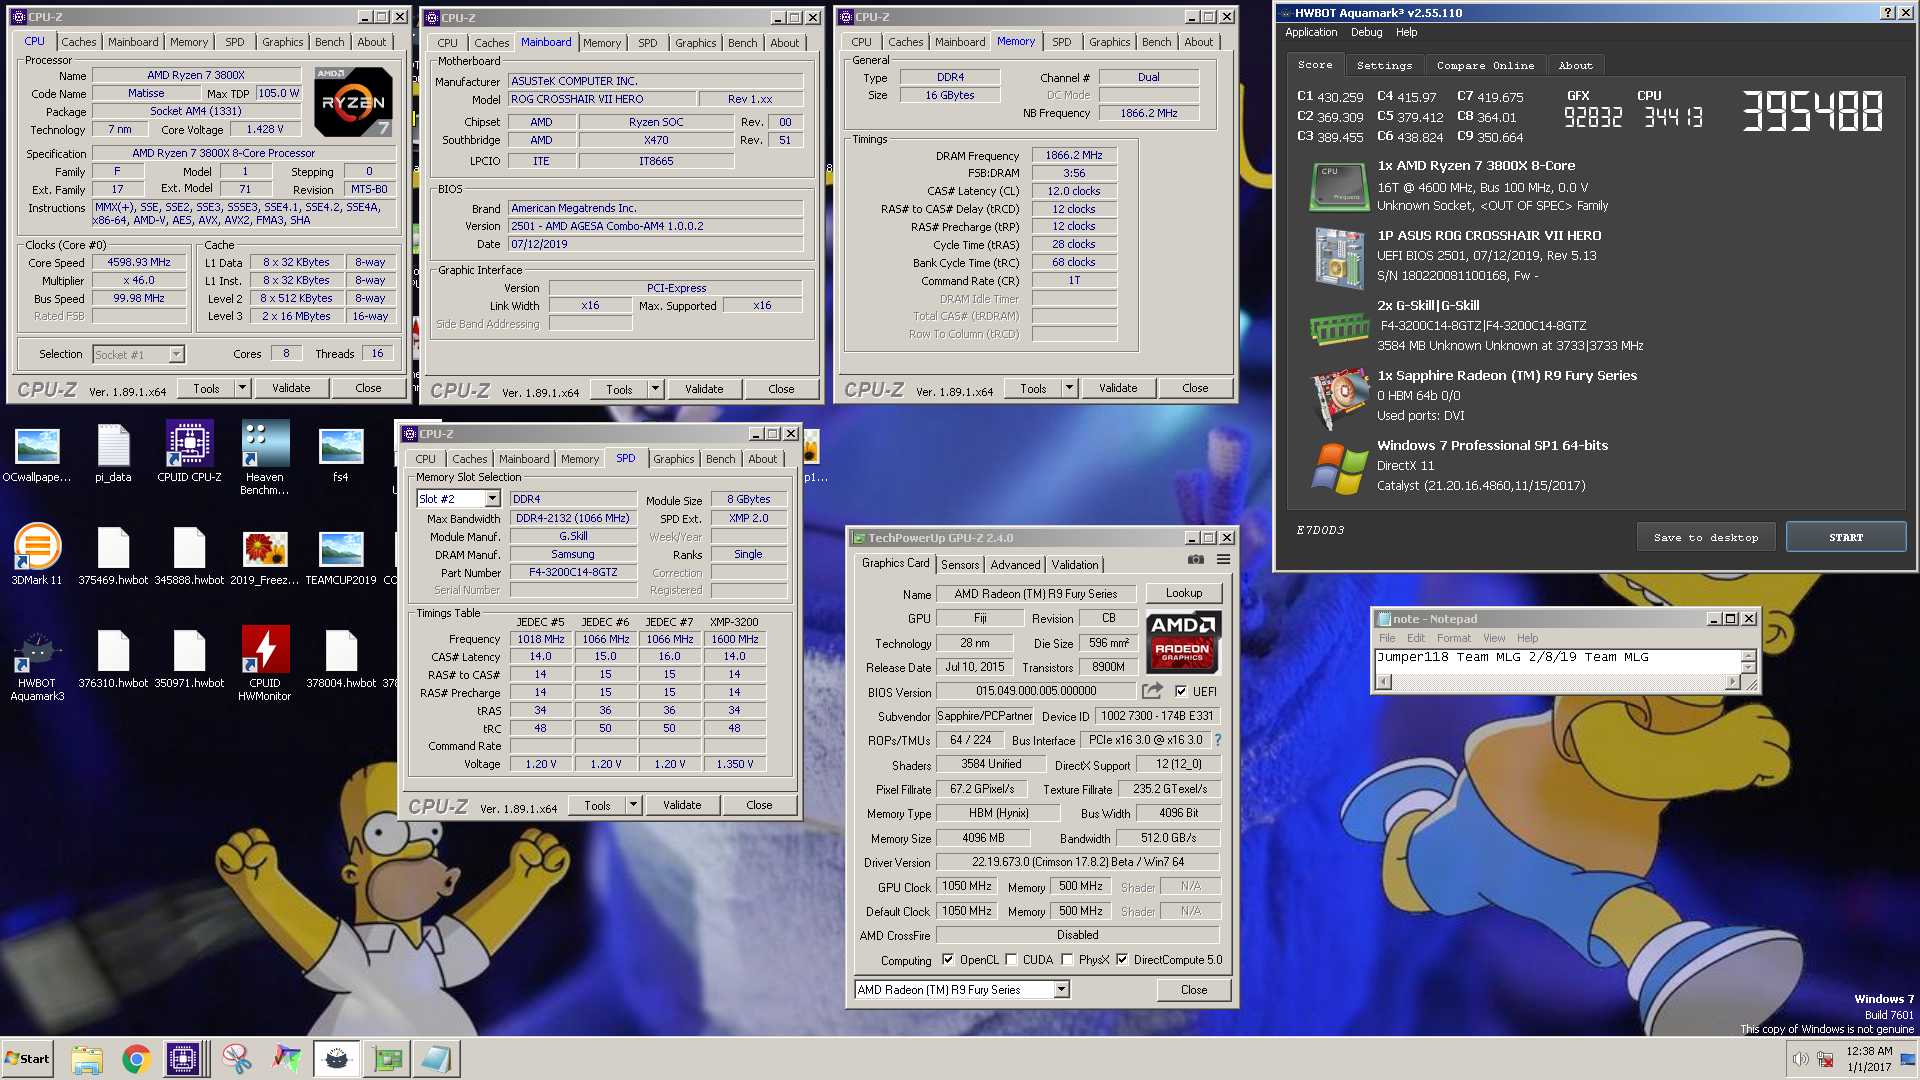The width and height of the screenshot is (1920, 1080).
Task: Toggle the OpenCL checkbox in GPU-Z
Action: pyautogui.click(x=948, y=960)
